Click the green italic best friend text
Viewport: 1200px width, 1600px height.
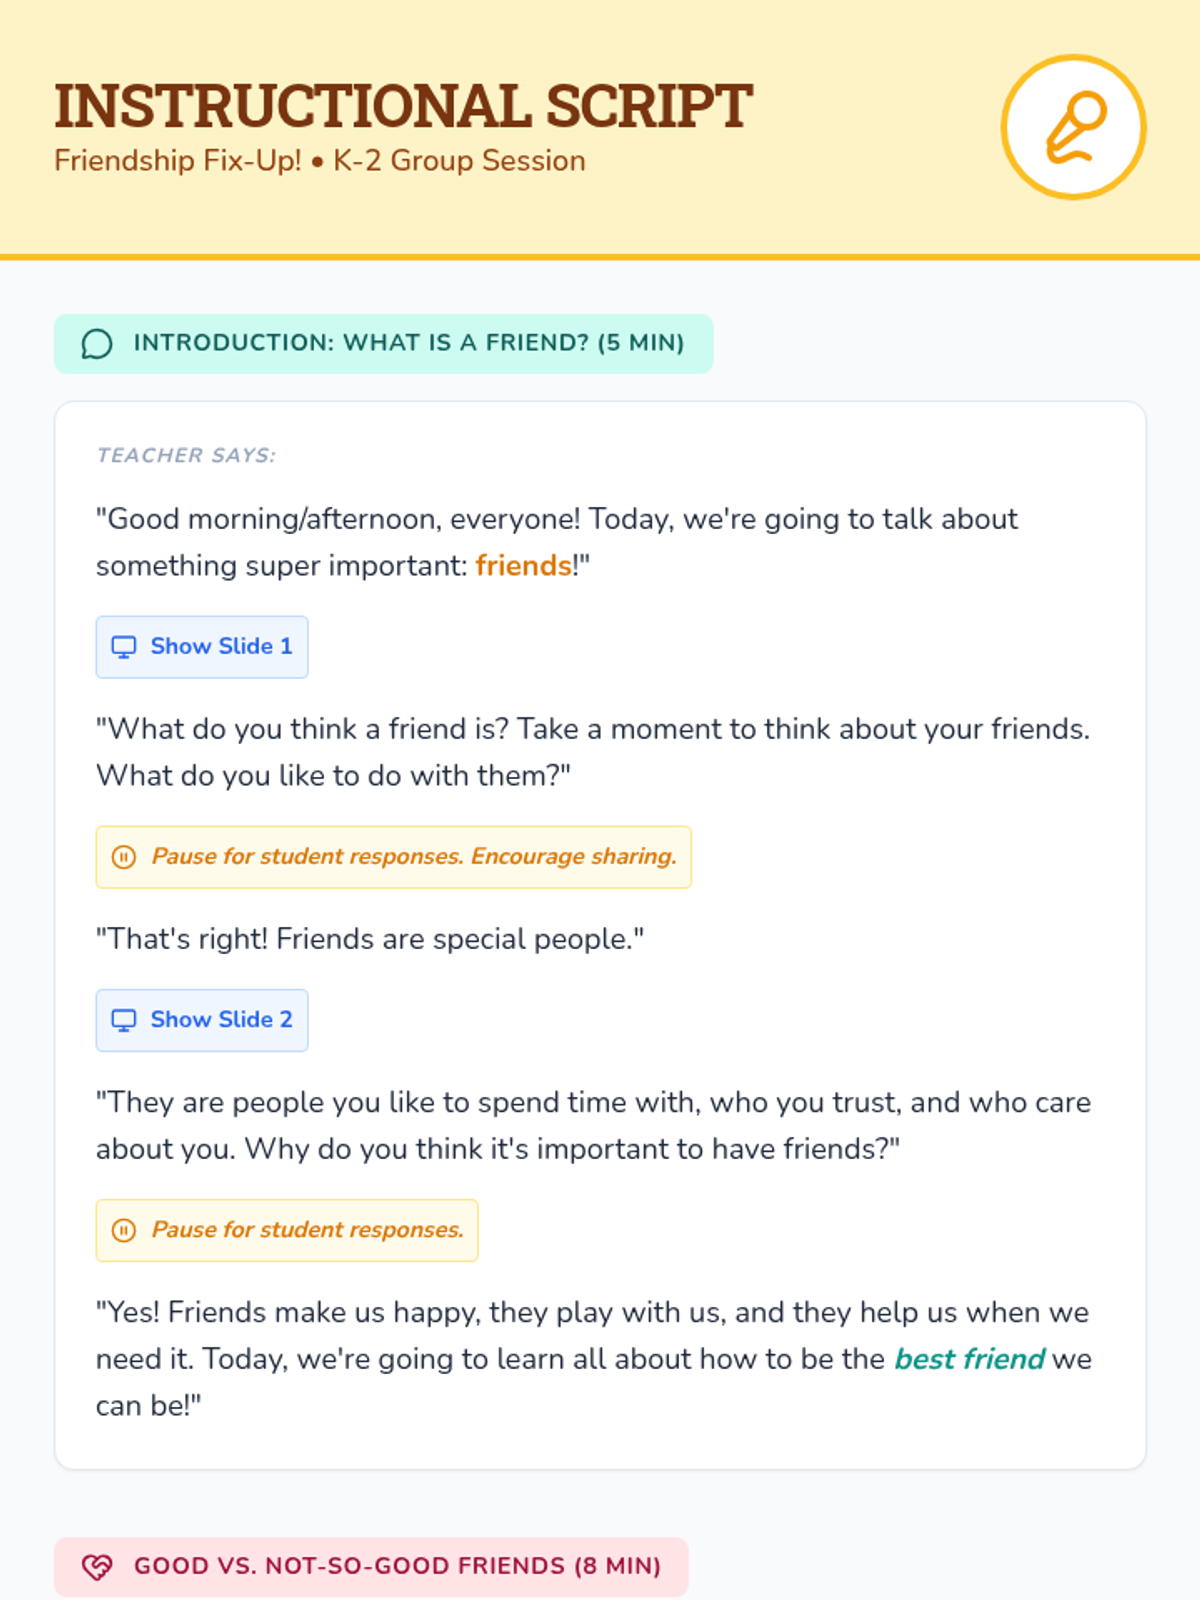tap(969, 1359)
